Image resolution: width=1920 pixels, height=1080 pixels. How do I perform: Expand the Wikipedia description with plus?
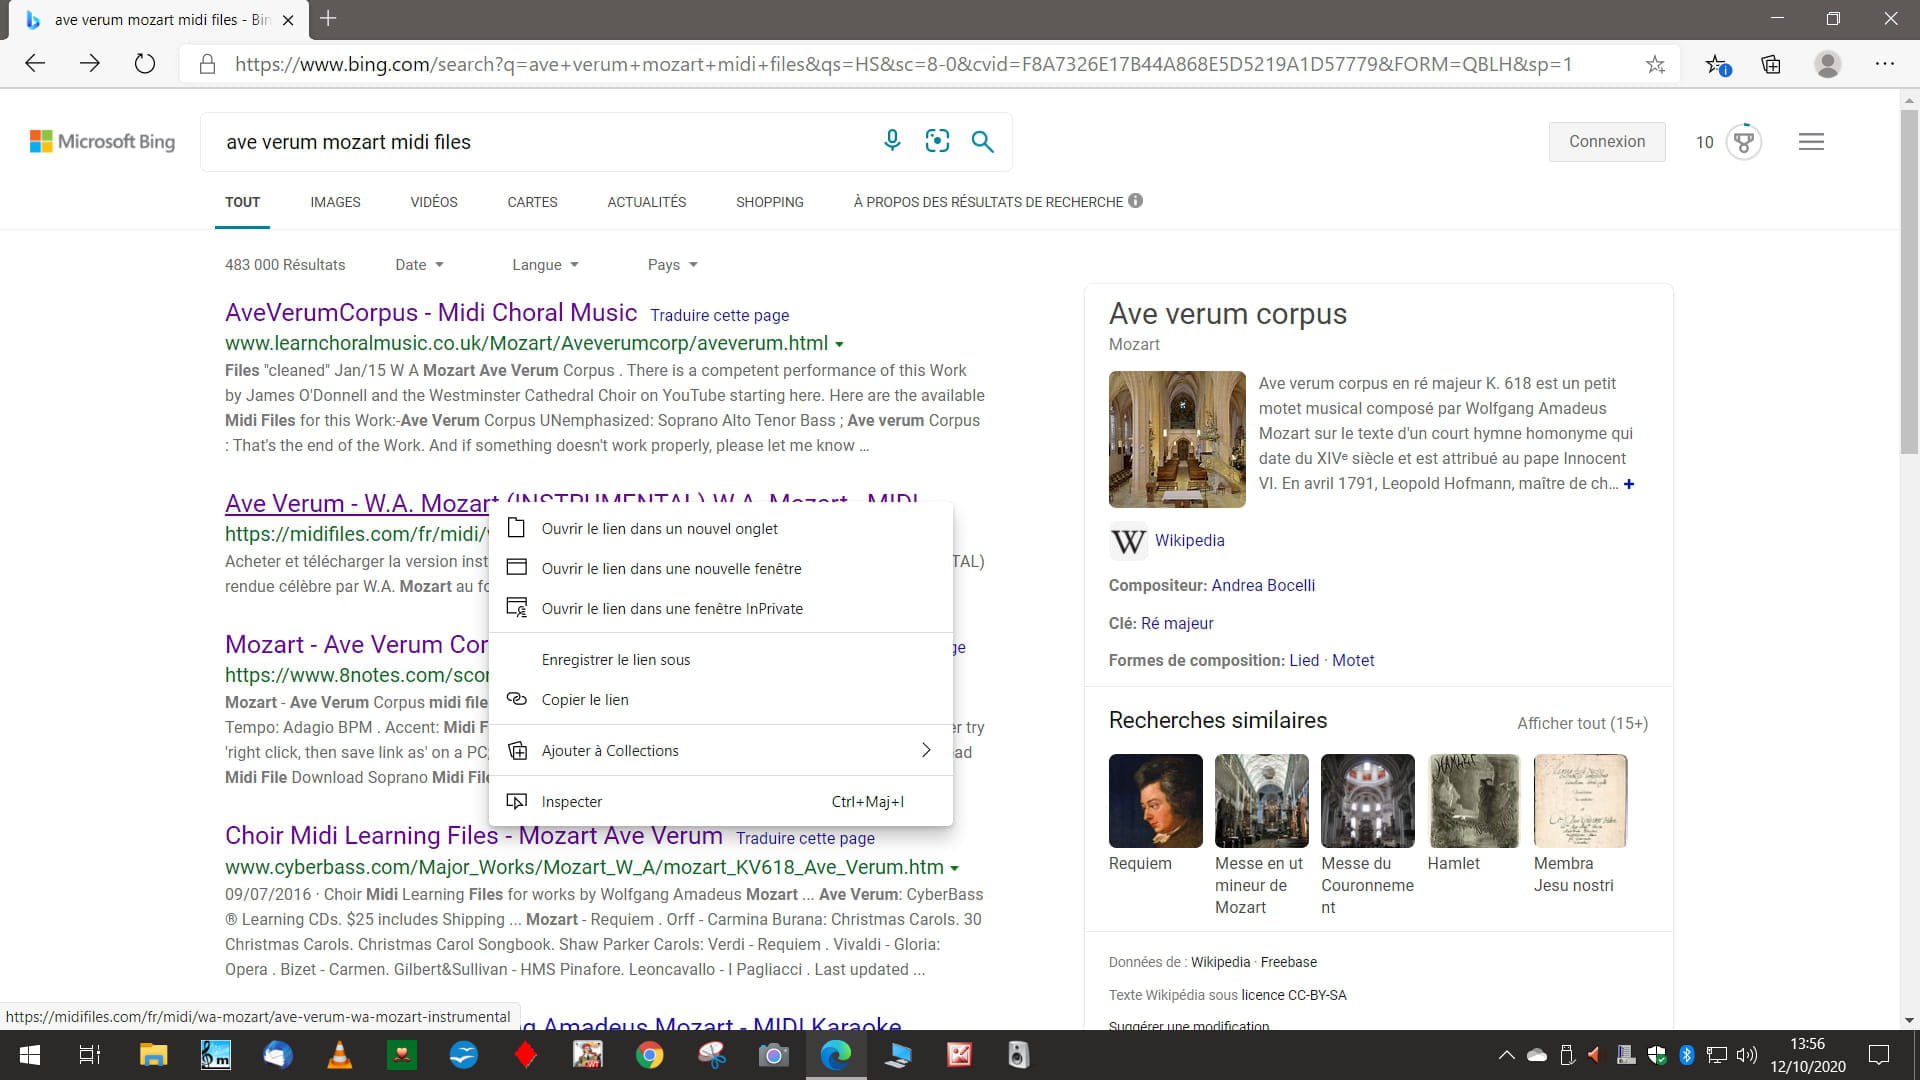(x=1629, y=484)
